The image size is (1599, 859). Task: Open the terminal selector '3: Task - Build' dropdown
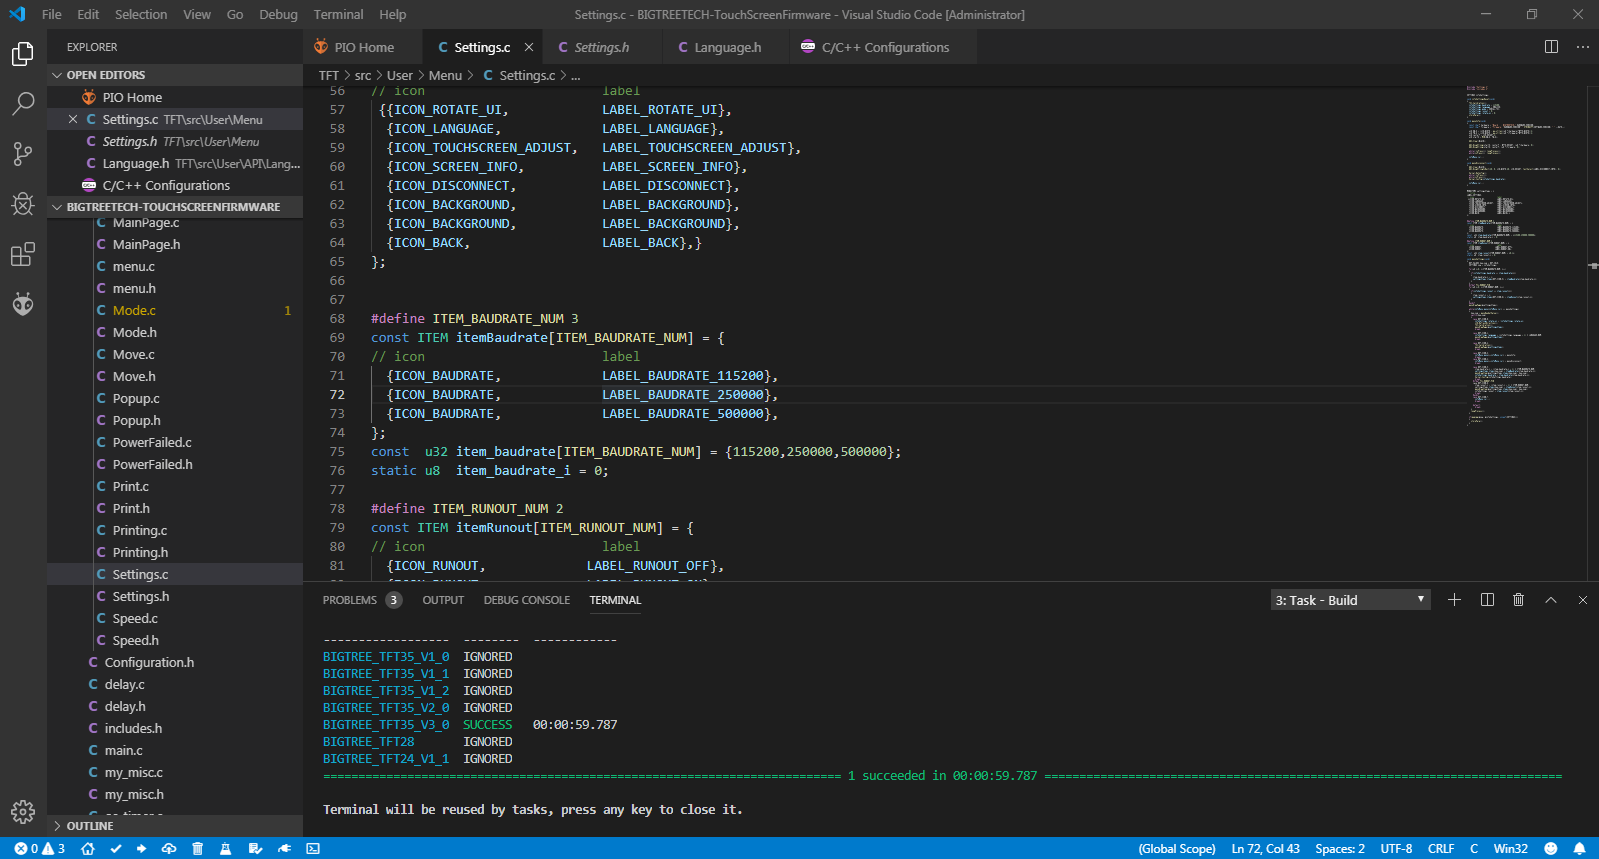tap(1350, 600)
